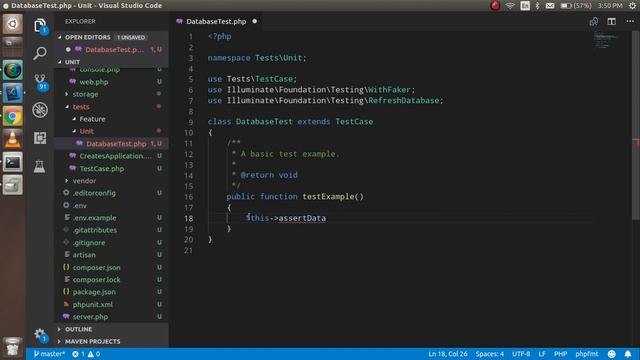Open the Test beaker view
640x360 pixels.
click(40, 166)
